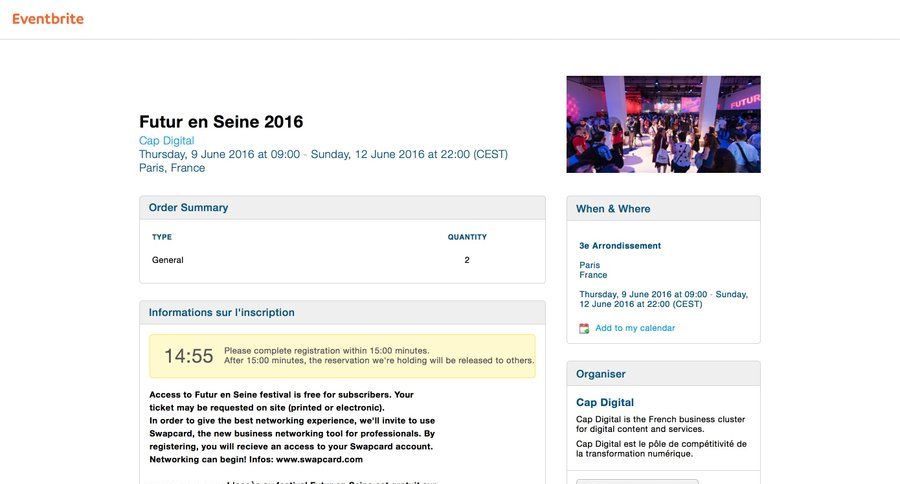This screenshot has width=900, height=484.
Task: Select the 'Cap Digital est le pôle de compétitivité' text
Action: click(x=661, y=448)
